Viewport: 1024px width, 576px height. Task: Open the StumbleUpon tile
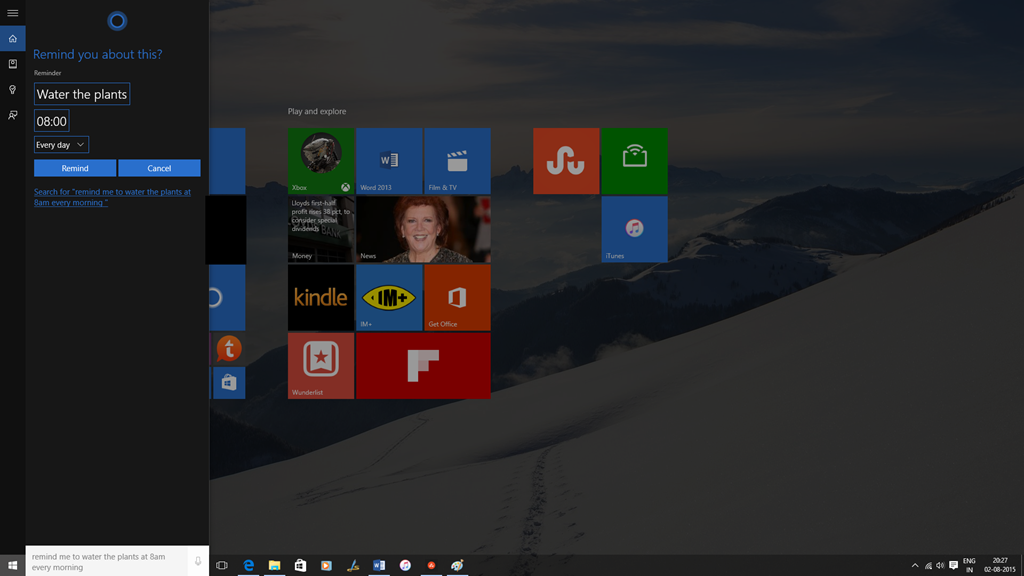point(566,161)
